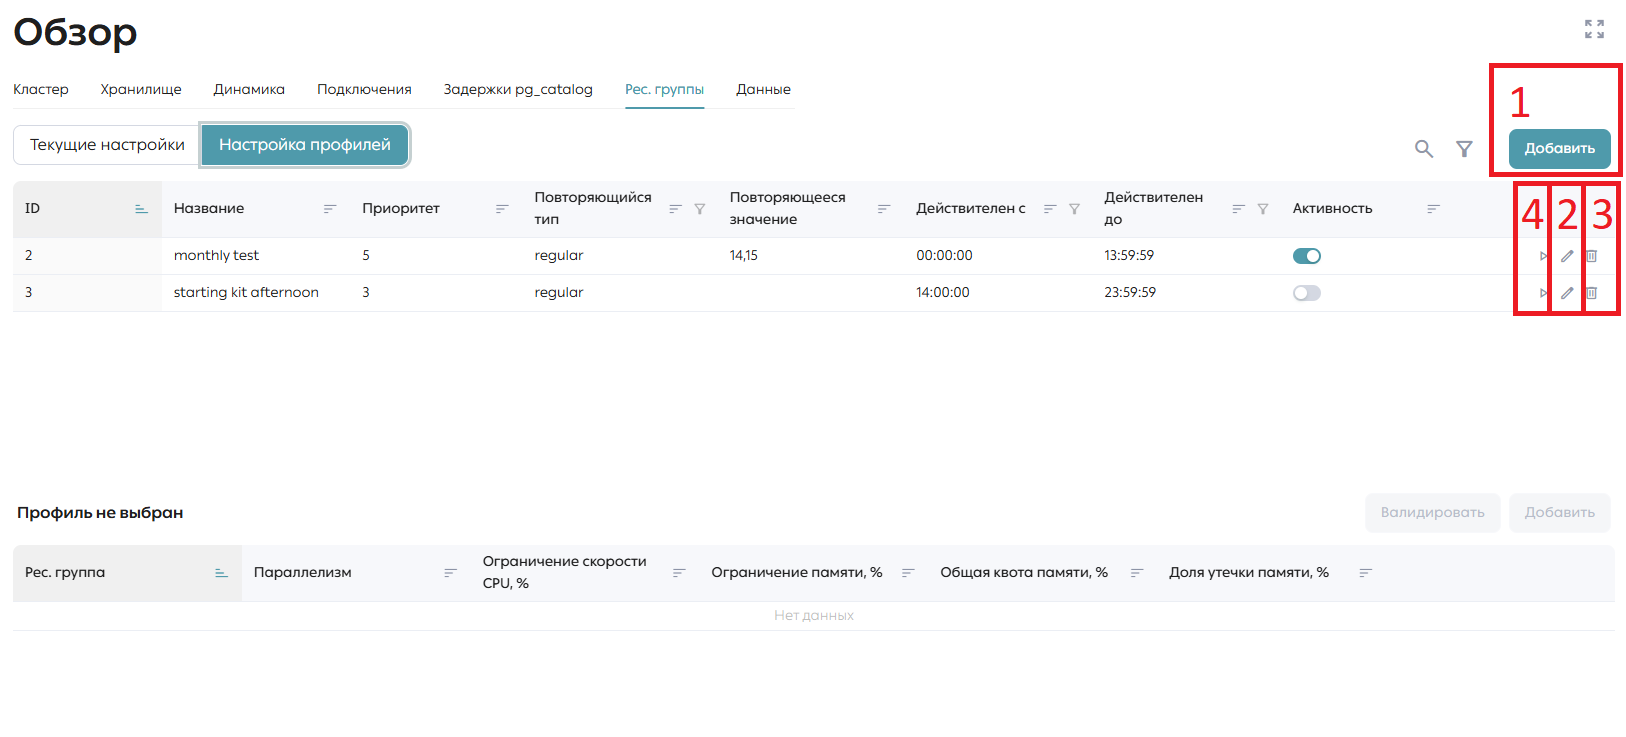The height and width of the screenshot is (737, 1626).
Task: Edit the monthly test profile with pencil
Action: tap(1567, 256)
